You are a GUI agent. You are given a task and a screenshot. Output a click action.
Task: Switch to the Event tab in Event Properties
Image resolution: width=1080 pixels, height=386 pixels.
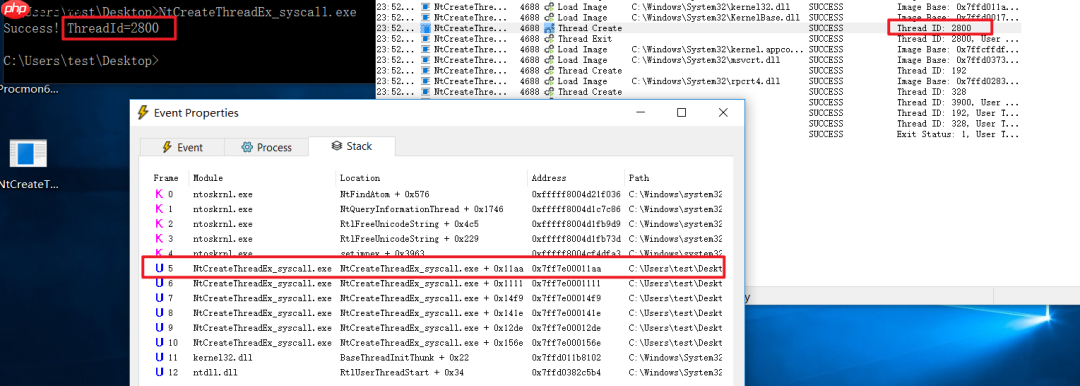click(x=182, y=147)
